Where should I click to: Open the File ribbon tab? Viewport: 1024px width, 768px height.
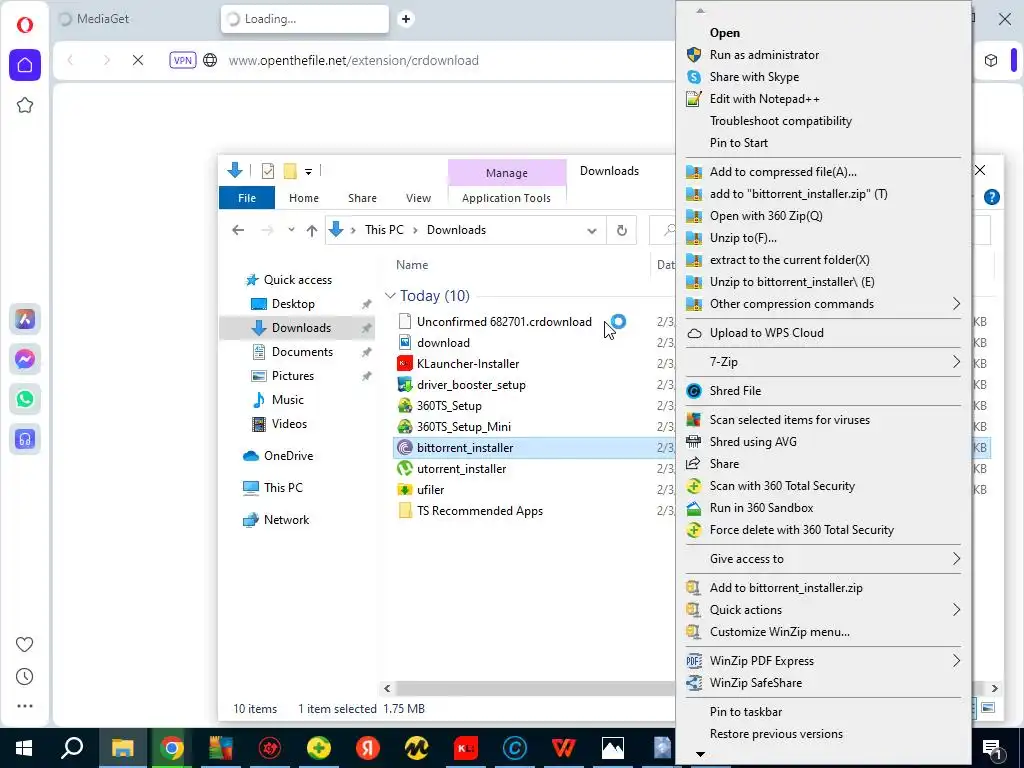247,198
